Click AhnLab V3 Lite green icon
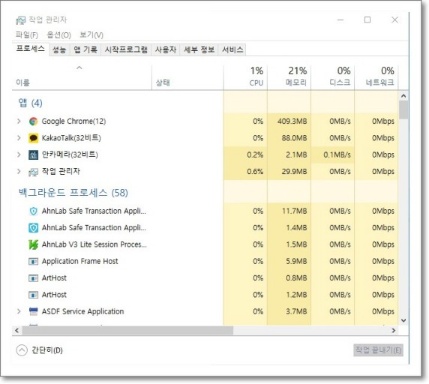429x384 pixels. tap(33, 245)
